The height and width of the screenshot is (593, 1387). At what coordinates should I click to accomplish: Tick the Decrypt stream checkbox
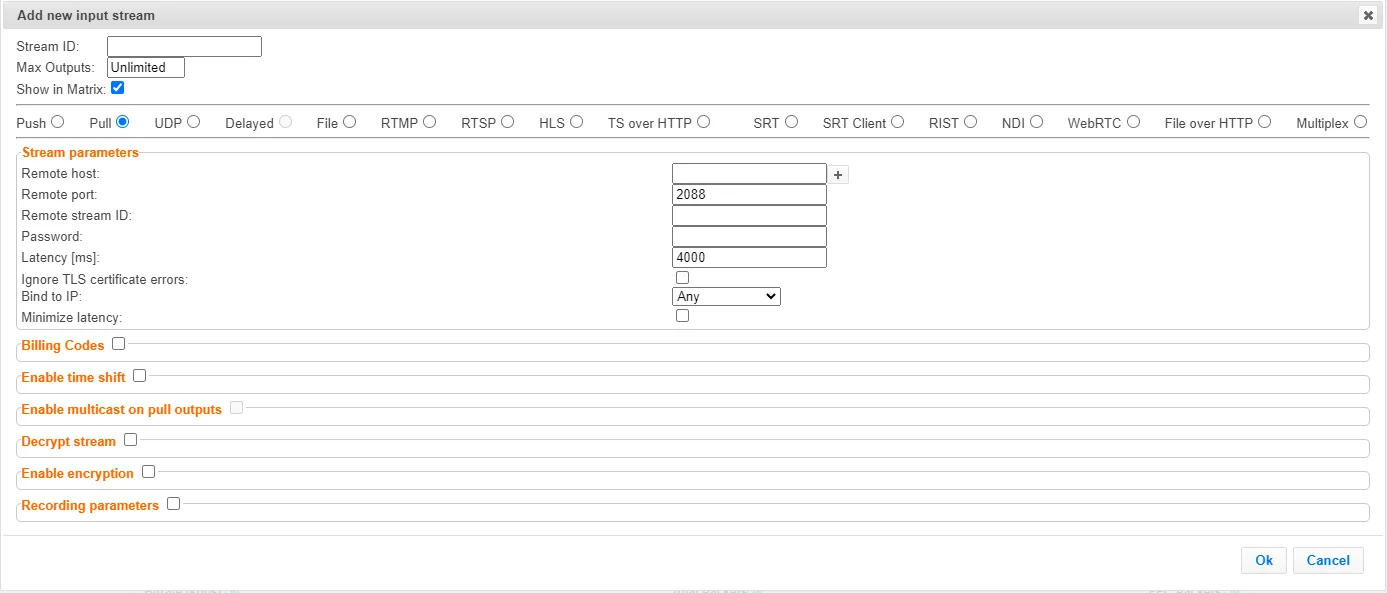coord(131,440)
